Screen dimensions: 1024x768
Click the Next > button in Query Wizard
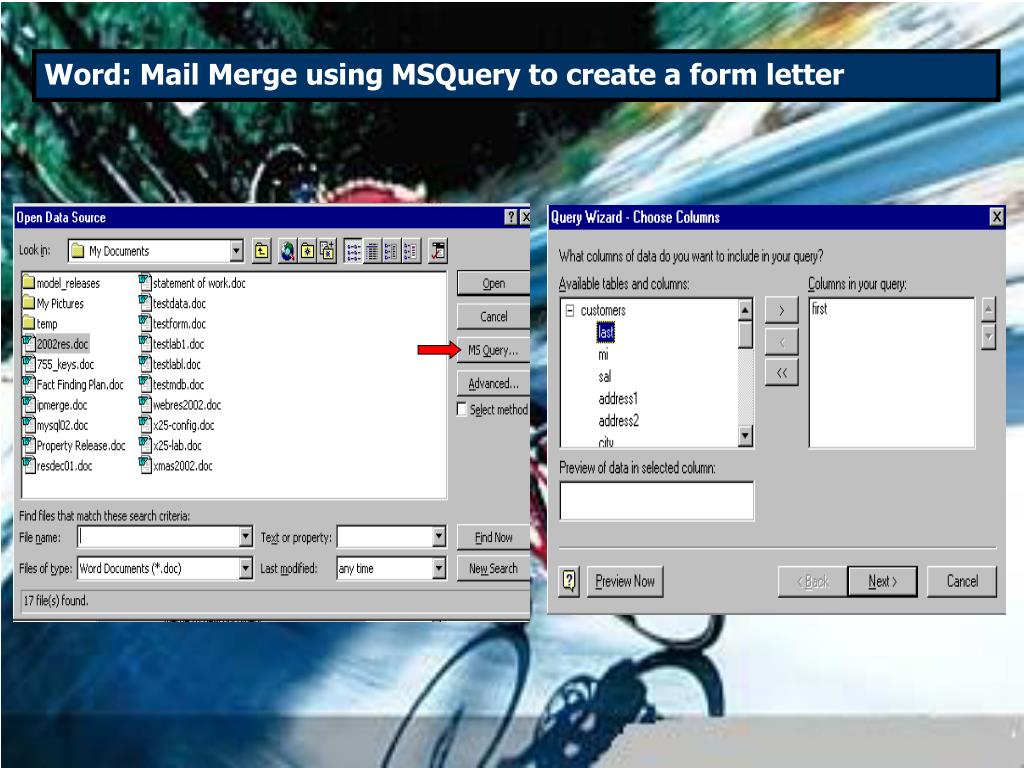(x=882, y=581)
